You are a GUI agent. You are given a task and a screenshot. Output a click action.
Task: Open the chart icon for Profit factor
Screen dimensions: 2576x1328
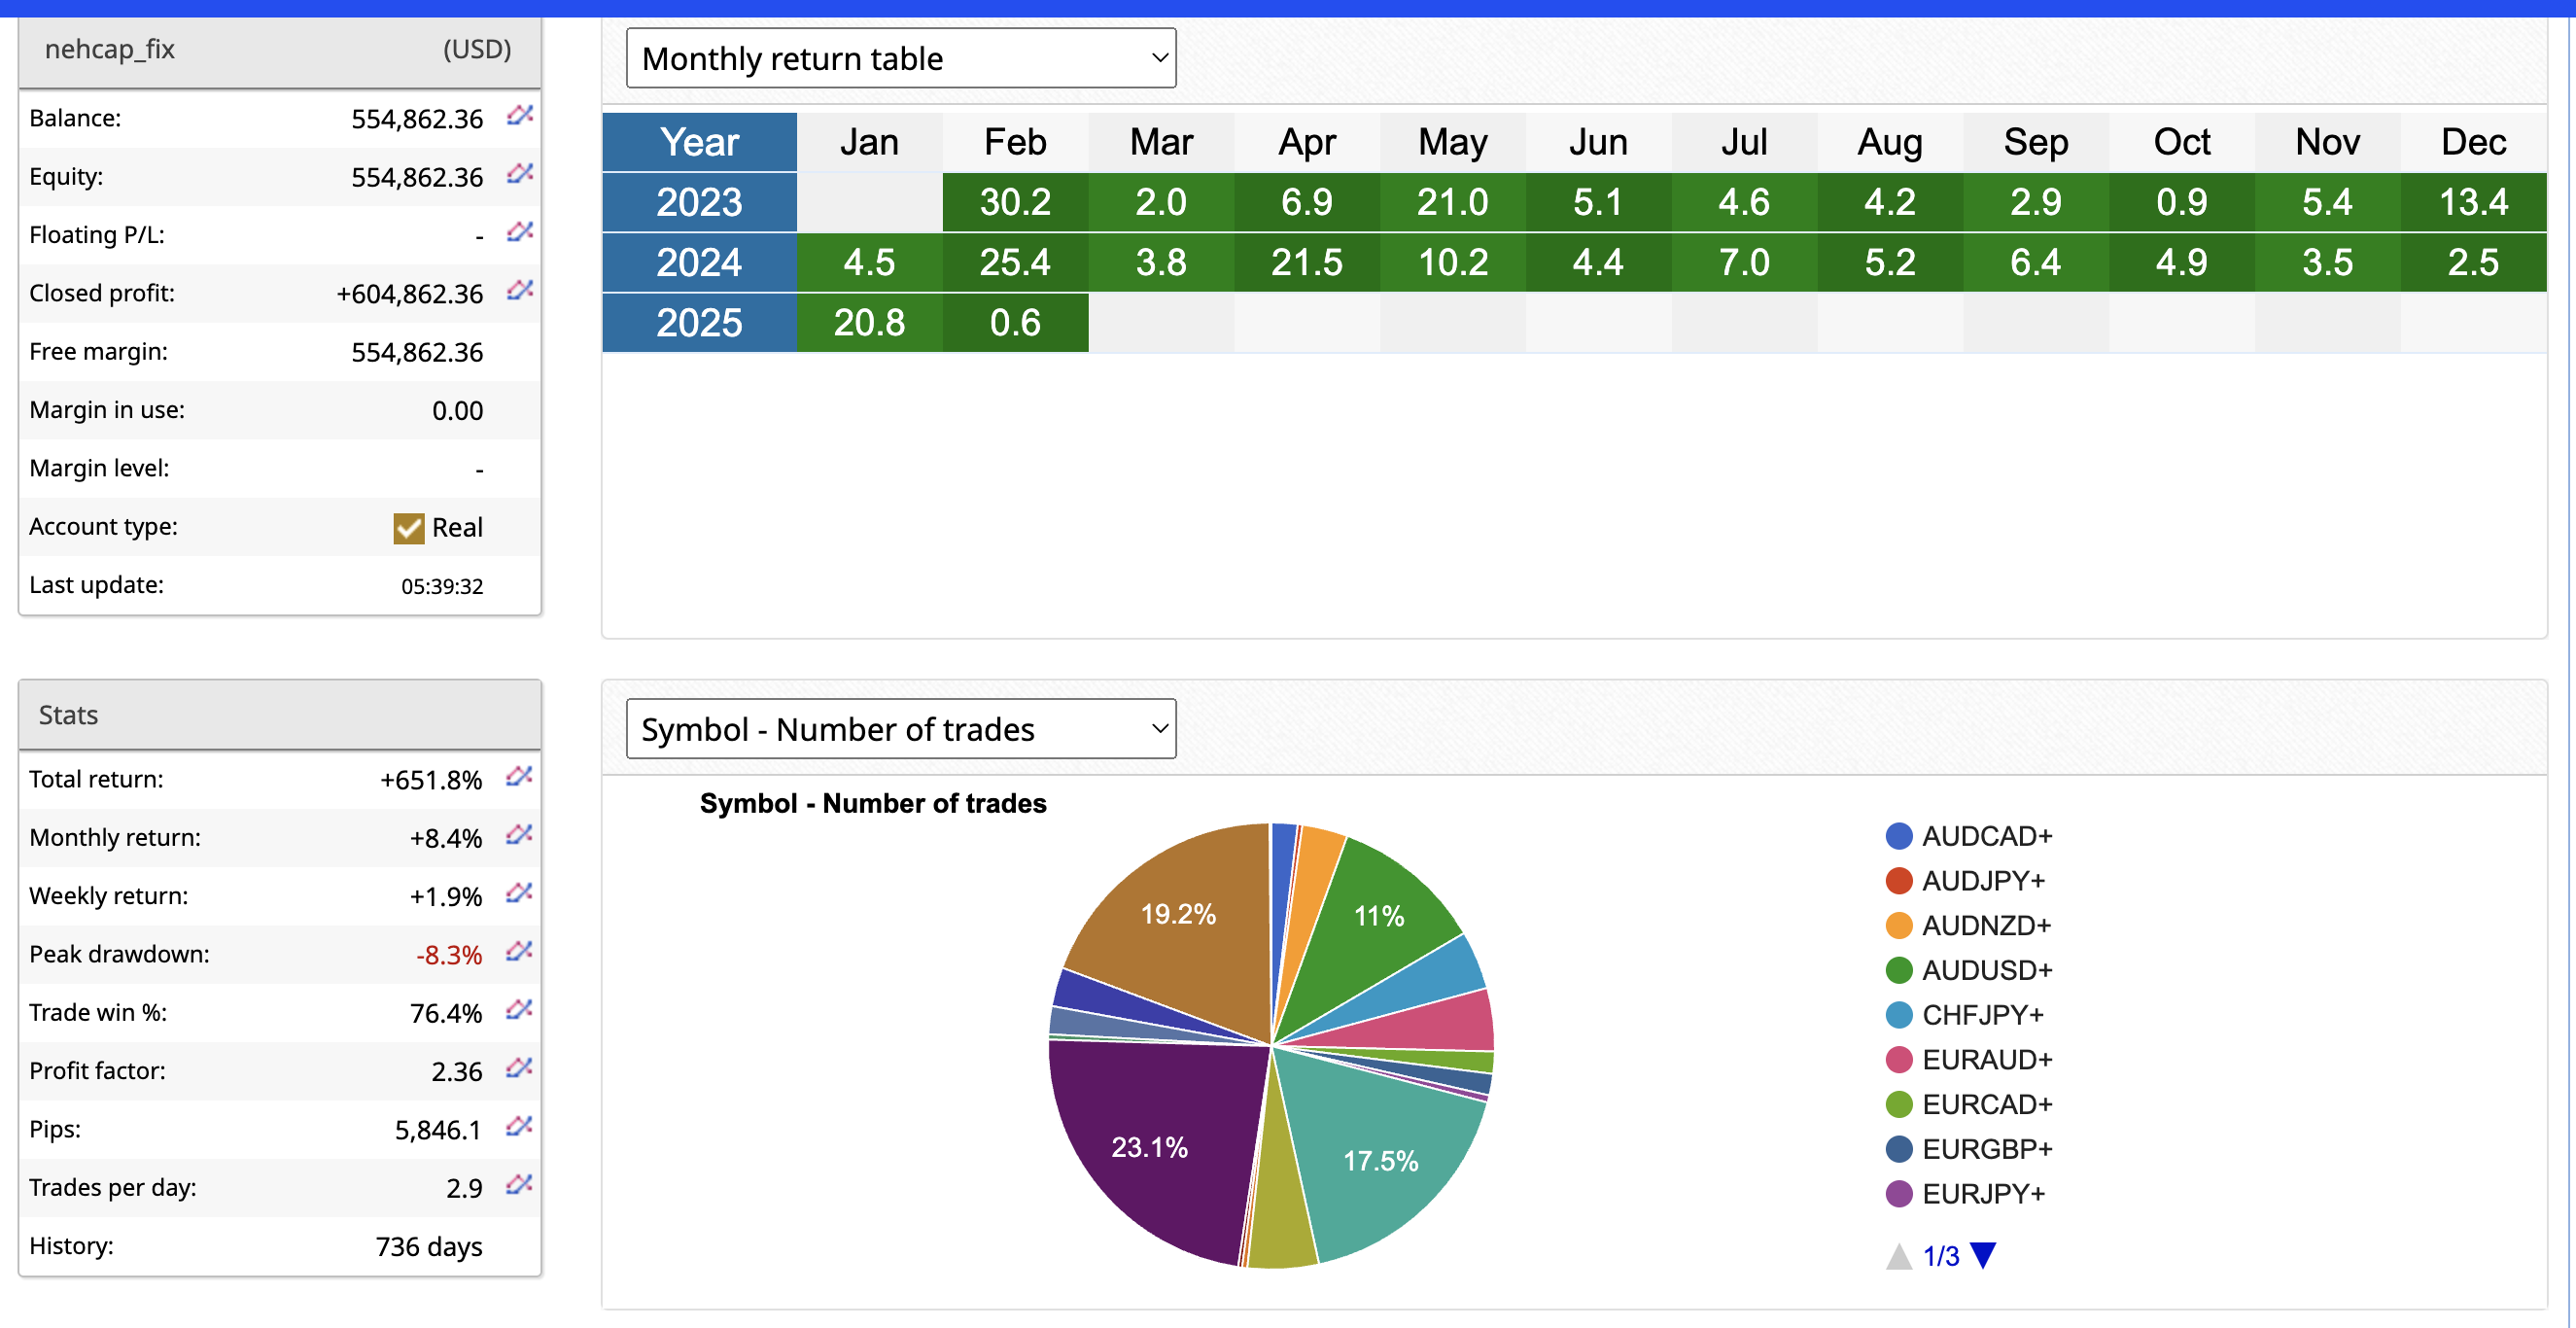(518, 1069)
